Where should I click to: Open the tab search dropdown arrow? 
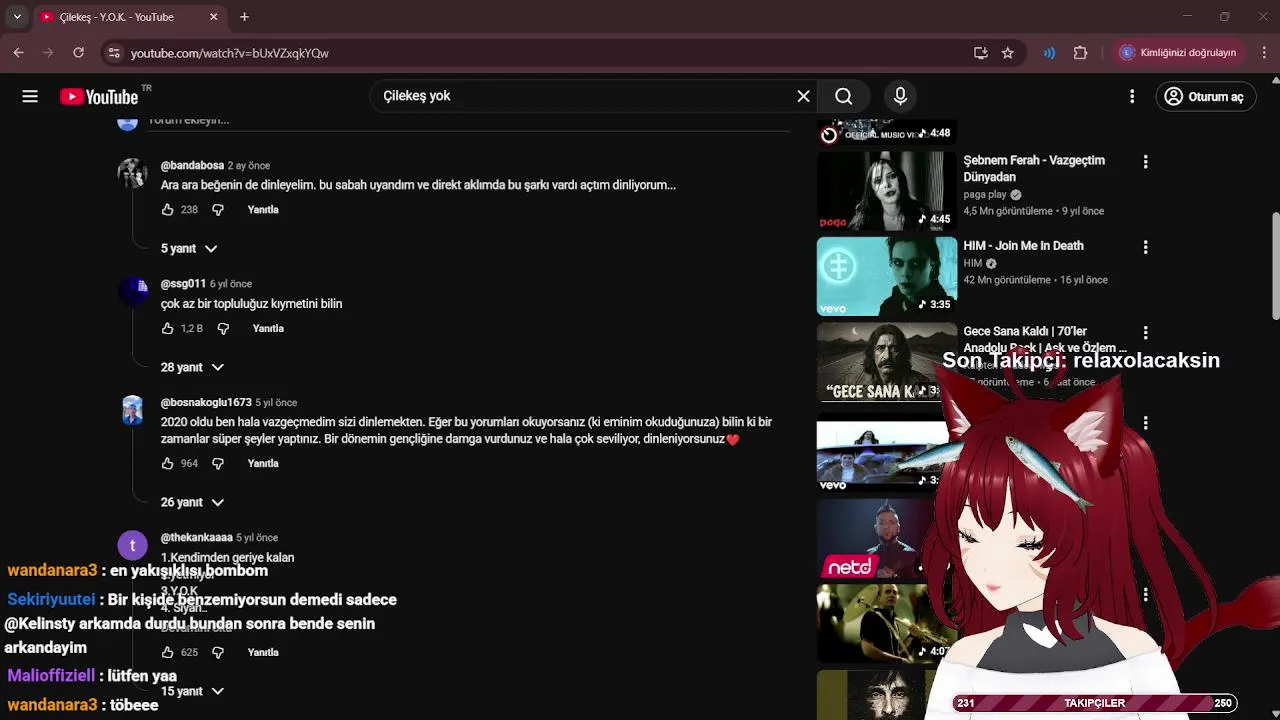coord(17,17)
